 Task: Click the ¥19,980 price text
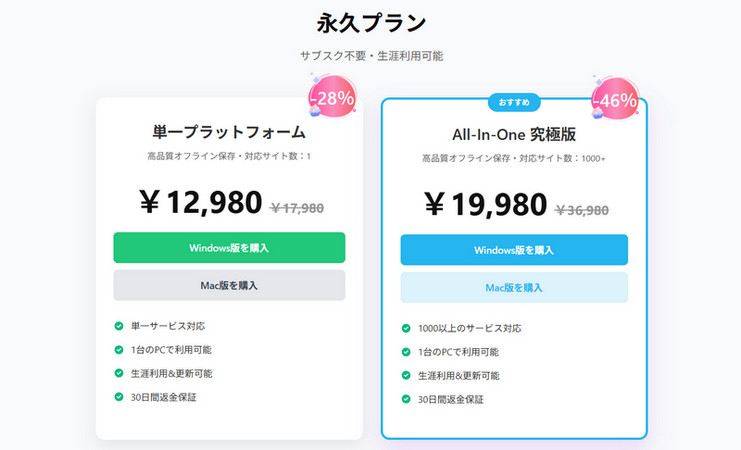(485, 204)
